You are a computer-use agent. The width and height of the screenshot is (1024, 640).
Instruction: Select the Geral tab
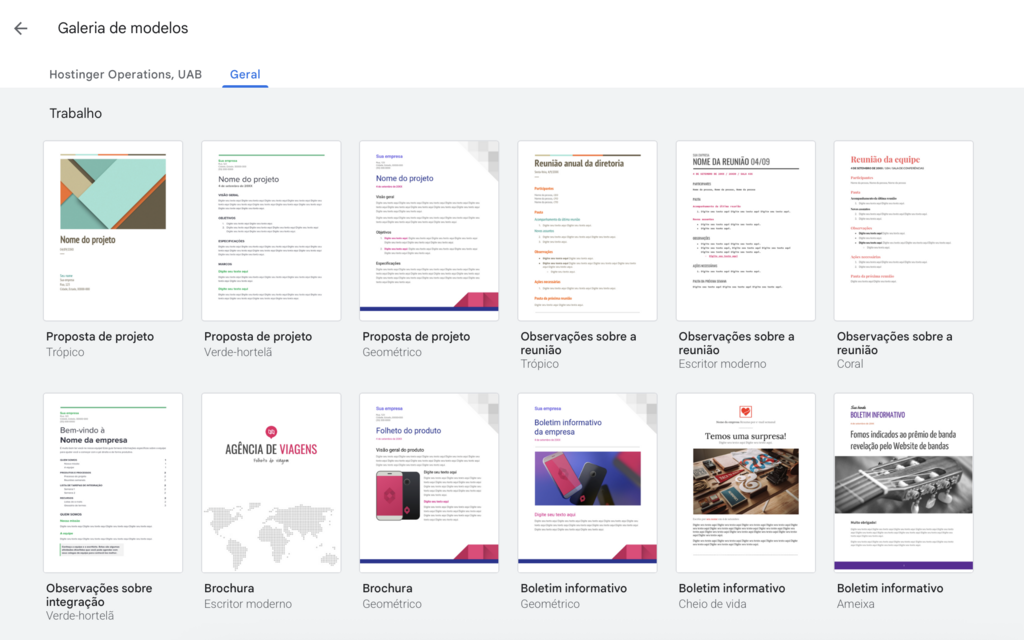coord(244,74)
